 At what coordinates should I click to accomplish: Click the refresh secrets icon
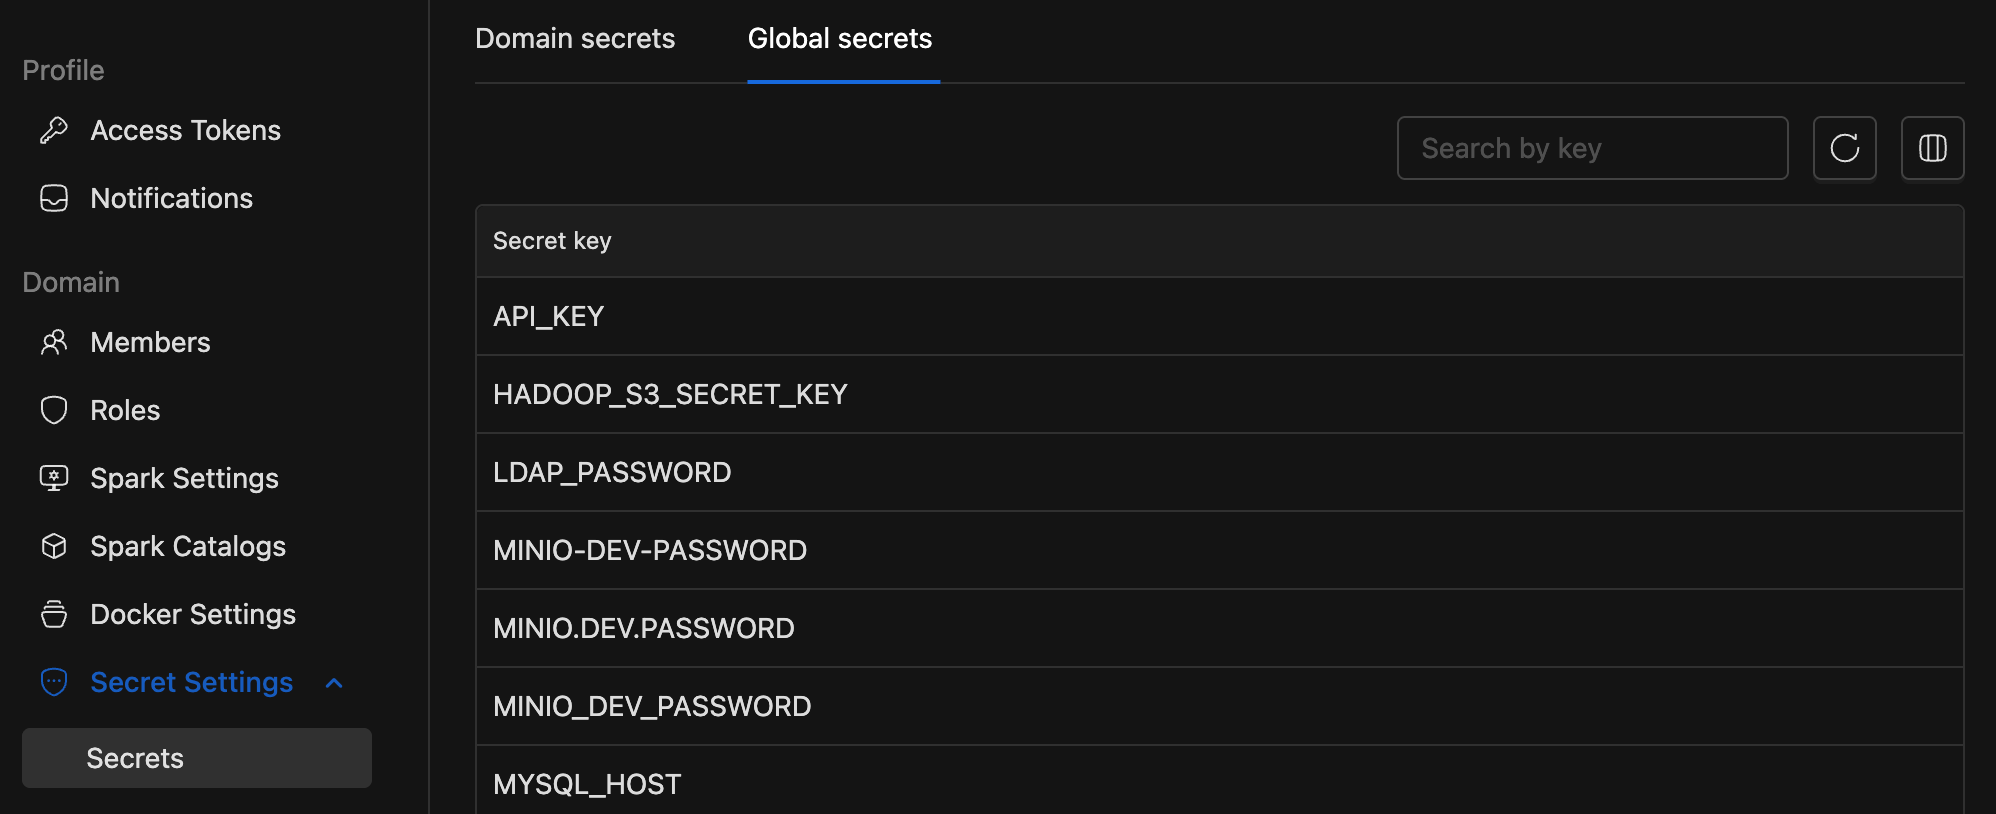[x=1844, y=148]
